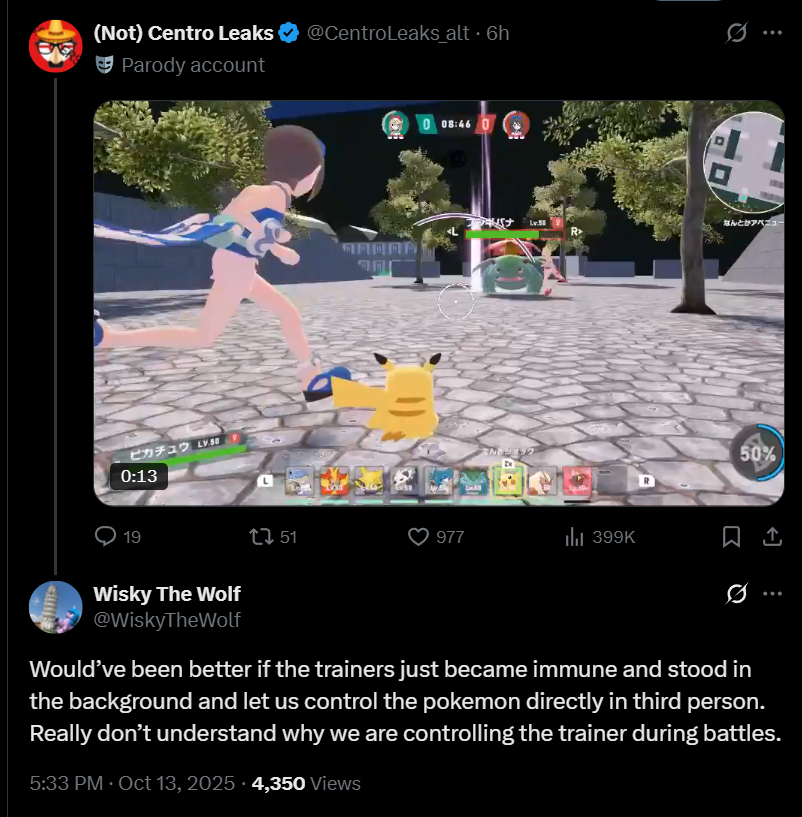802x817 pixels.
Task: Click the share icon on the video post
Action: [772, 537]
